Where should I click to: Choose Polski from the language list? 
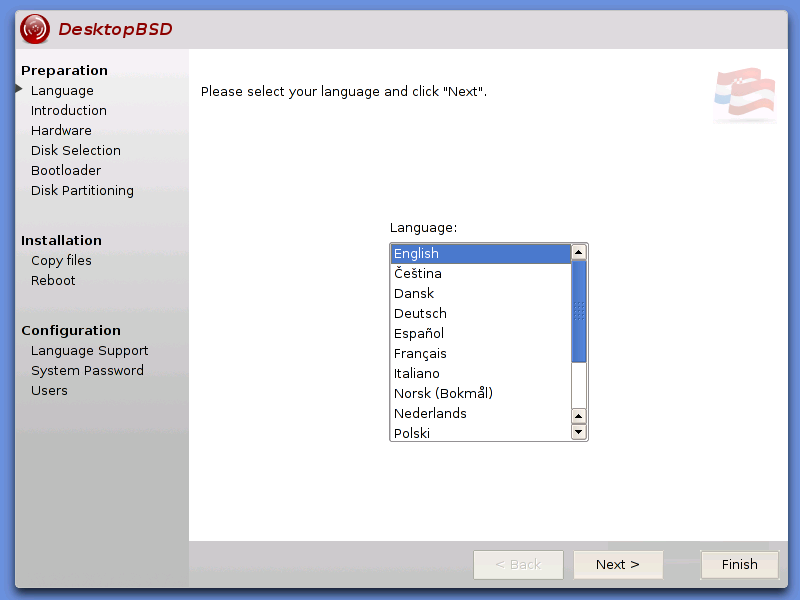point(481,433)
